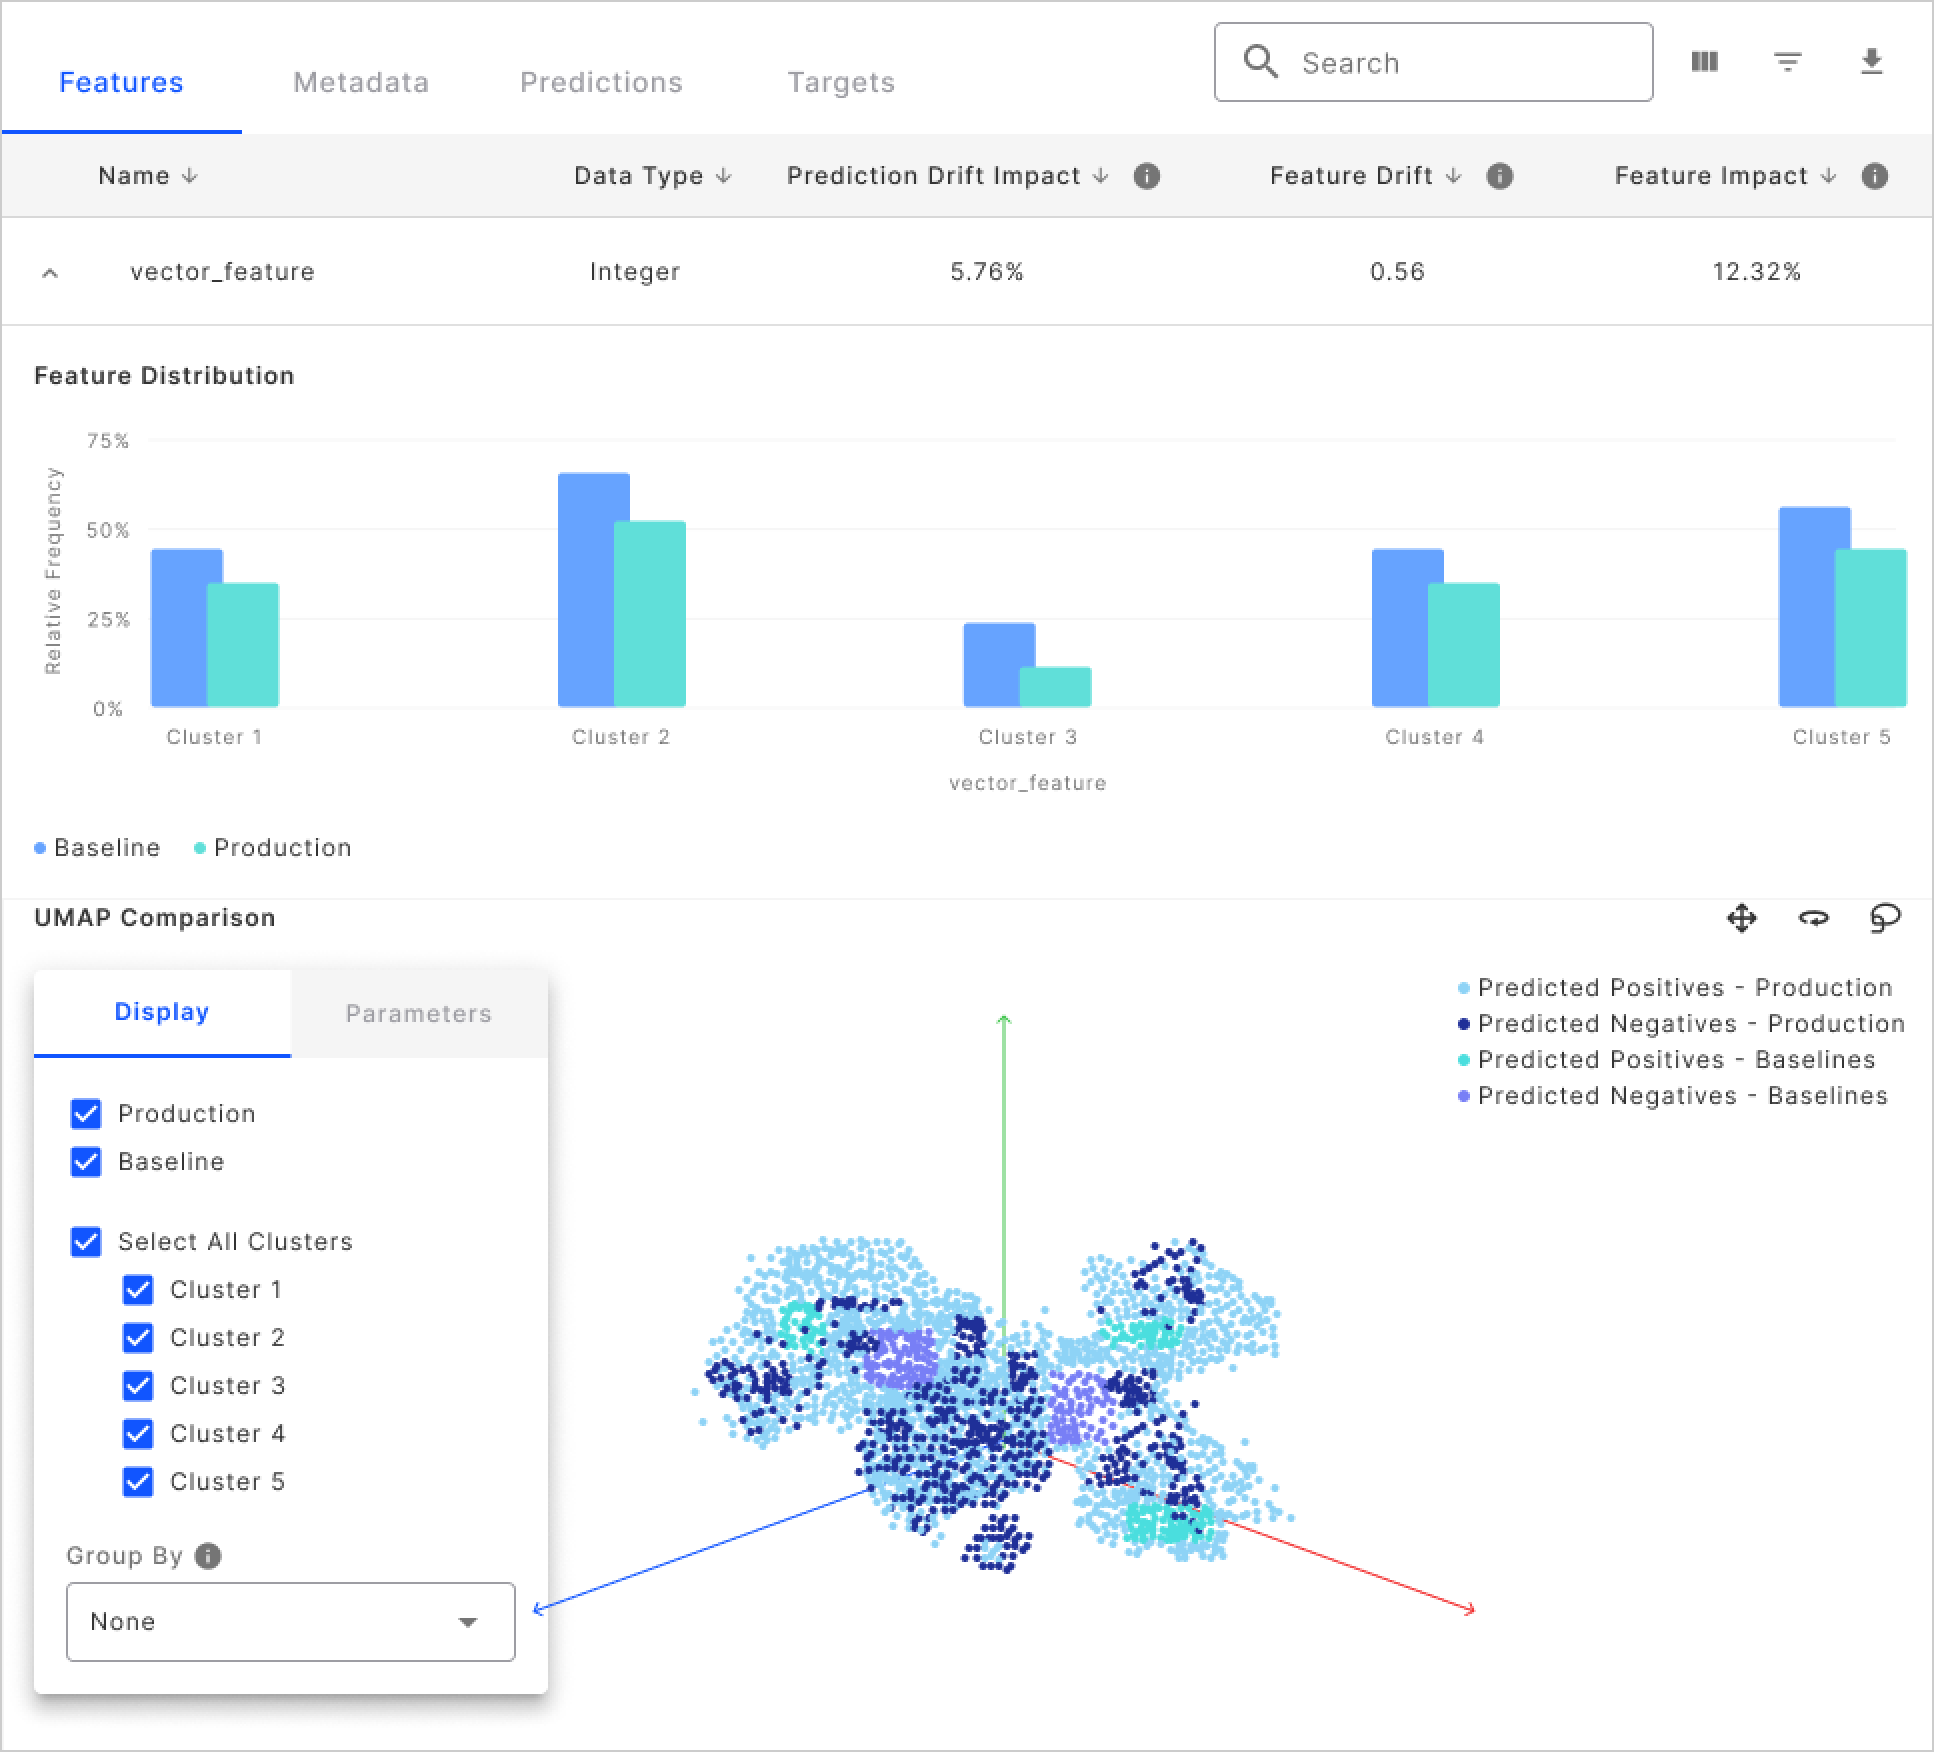The image size is (1934, 1752).
Task: Disable the Cluster 3 checkbox
Action: coord(138,1385)
